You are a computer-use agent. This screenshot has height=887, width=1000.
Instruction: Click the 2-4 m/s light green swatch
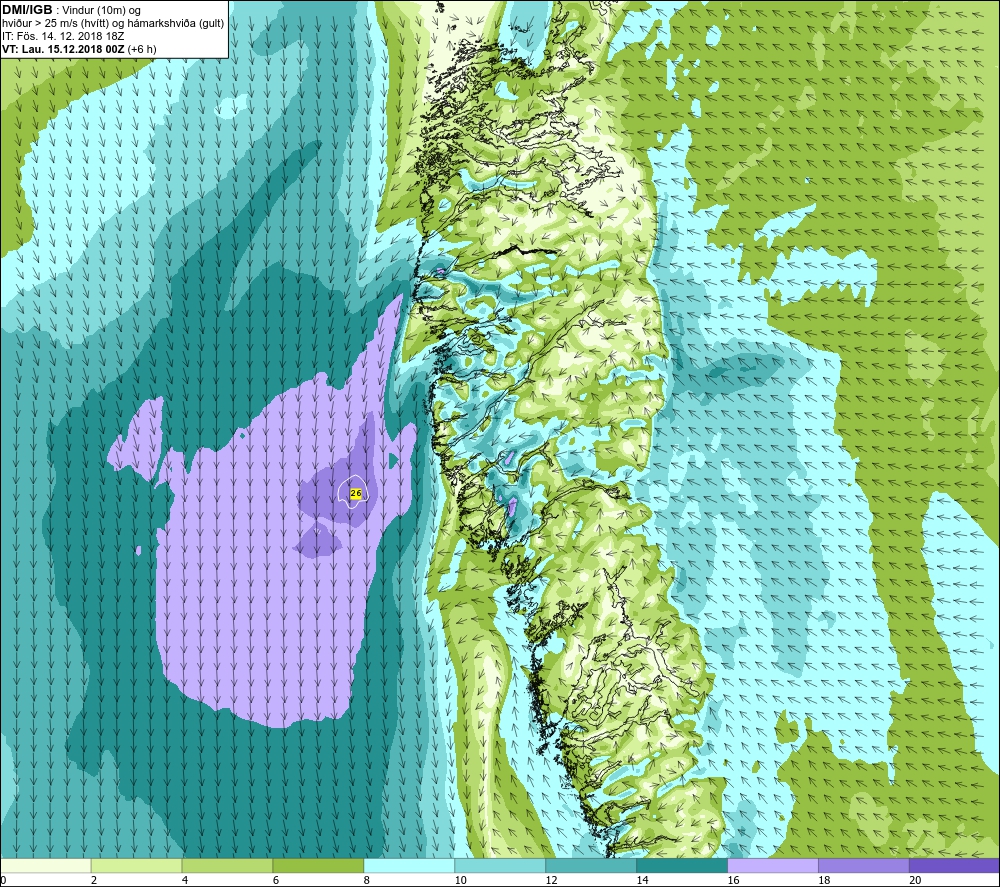[x=136, y=865]
